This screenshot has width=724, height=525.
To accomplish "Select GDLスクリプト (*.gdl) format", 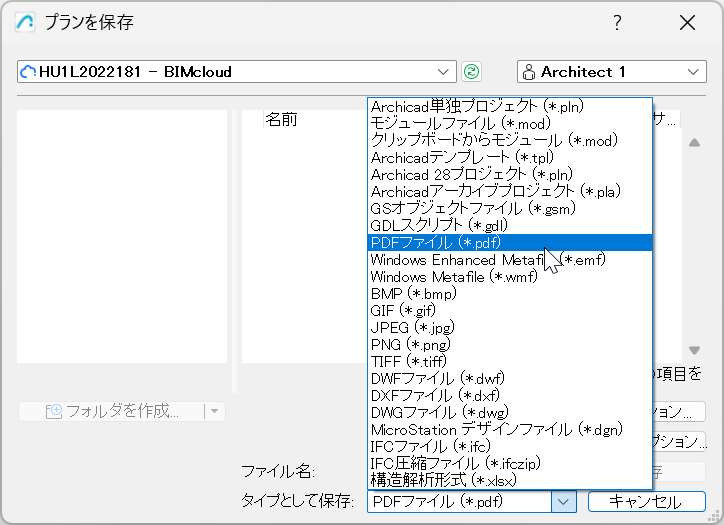I will pyautogui.click(x=510, y=225).
